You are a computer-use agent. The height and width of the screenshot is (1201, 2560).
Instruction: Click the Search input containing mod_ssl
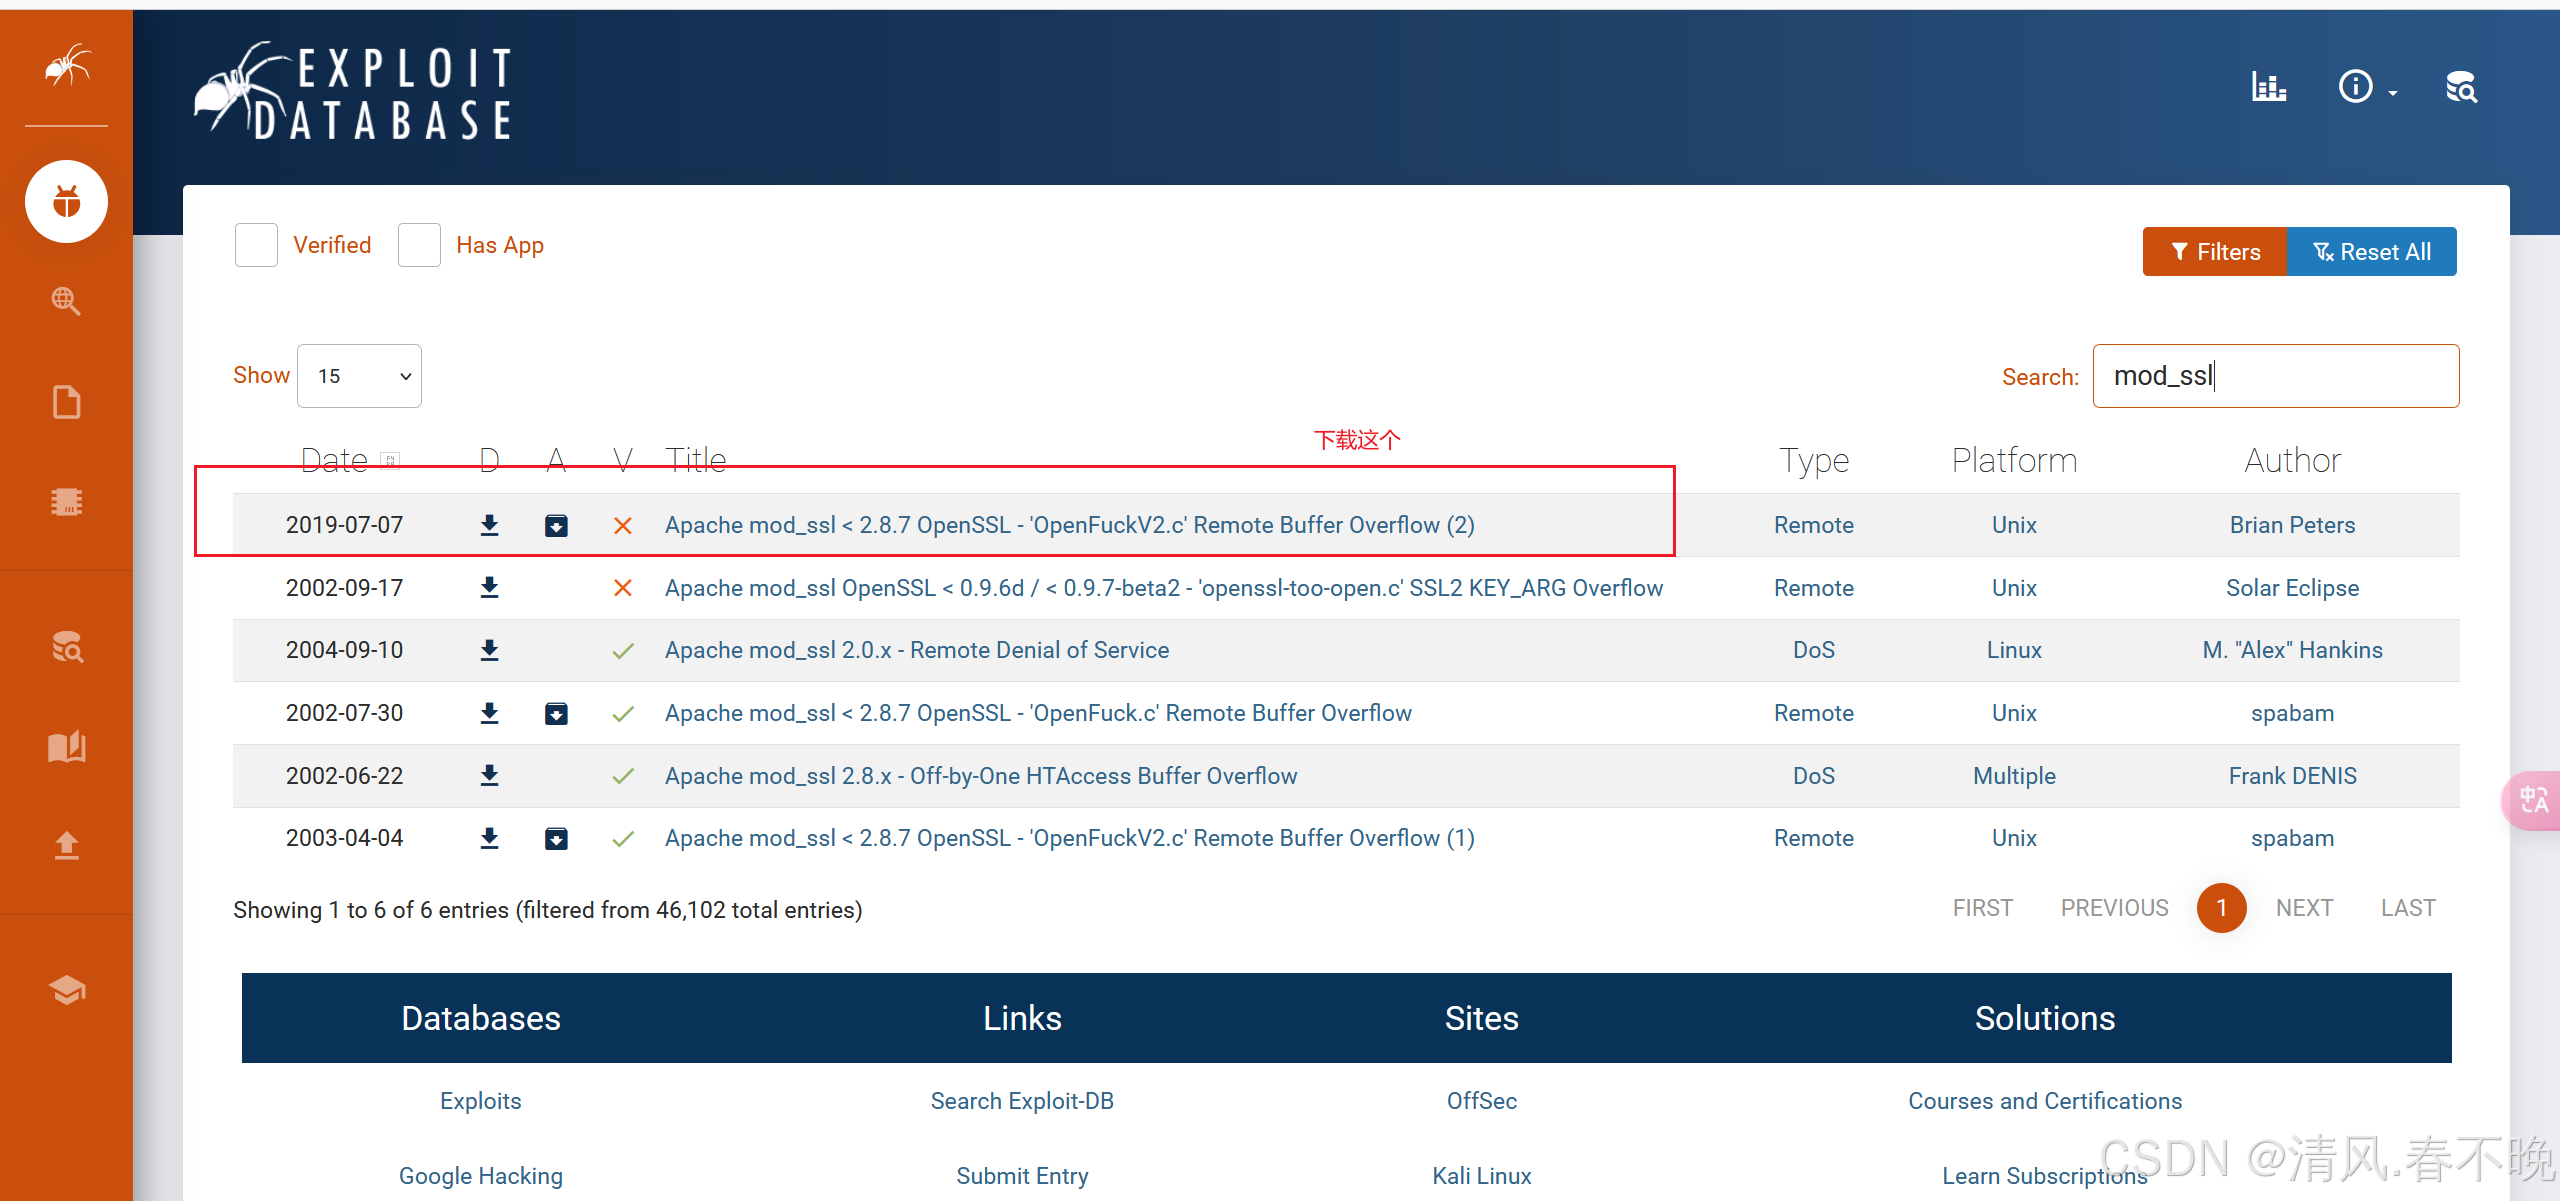tap(2275, 376)
